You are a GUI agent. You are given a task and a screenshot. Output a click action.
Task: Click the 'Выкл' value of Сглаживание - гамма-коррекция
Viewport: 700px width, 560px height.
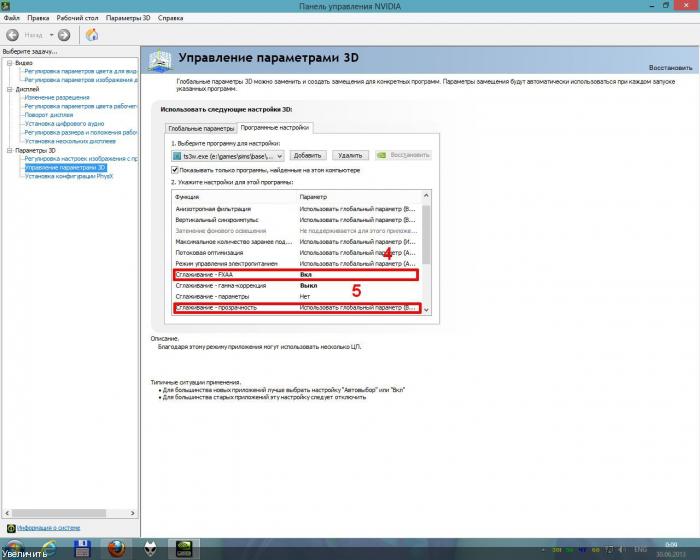click(308, 285)
